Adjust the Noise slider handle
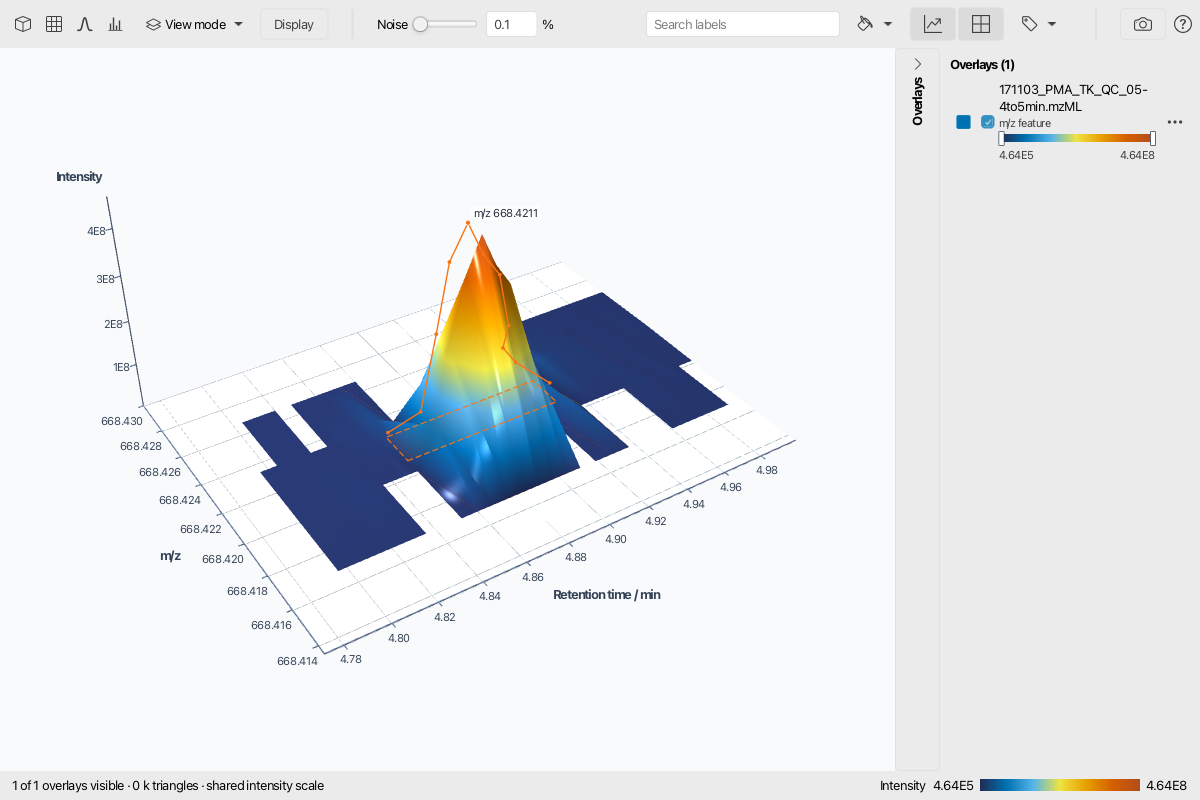The height and width of the screenshot is (800, 1200). [x=420, y=24]
